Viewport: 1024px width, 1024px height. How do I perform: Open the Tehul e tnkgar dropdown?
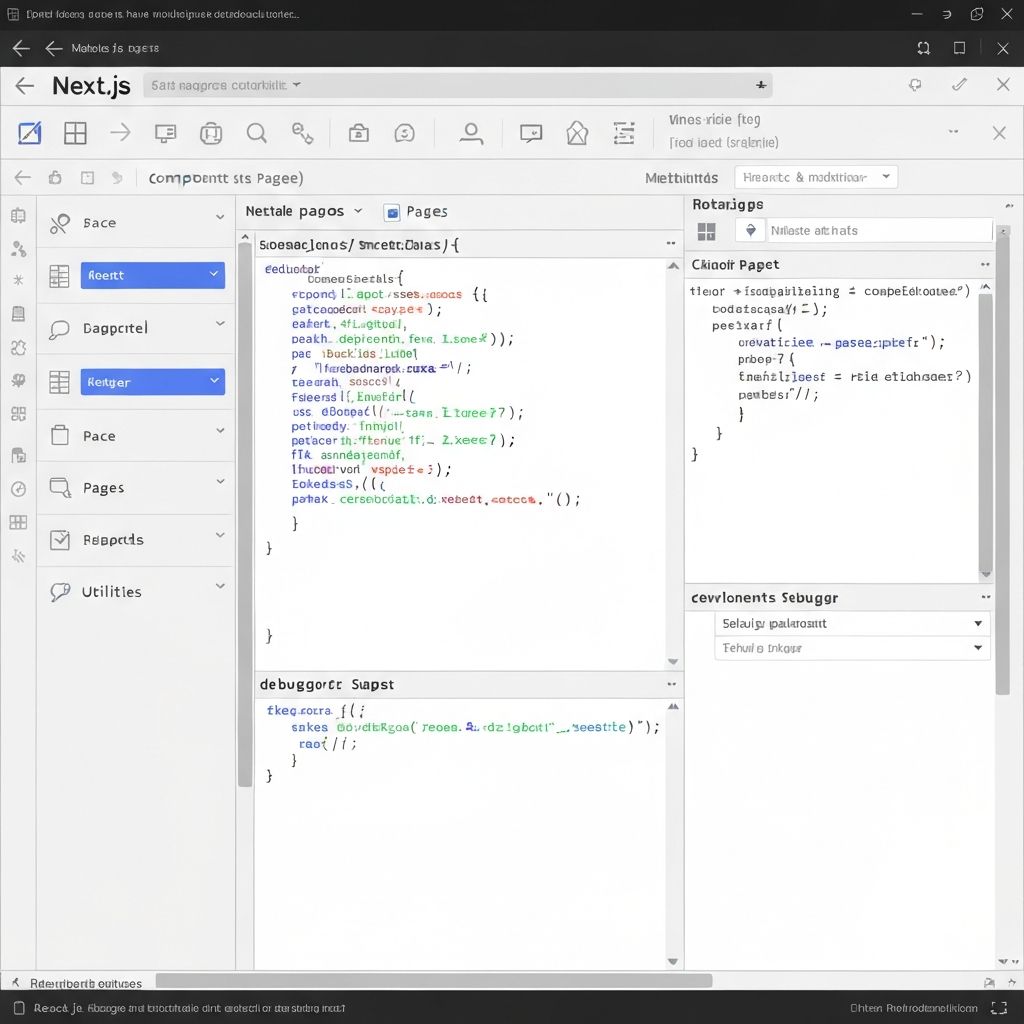tap(852, 648)
